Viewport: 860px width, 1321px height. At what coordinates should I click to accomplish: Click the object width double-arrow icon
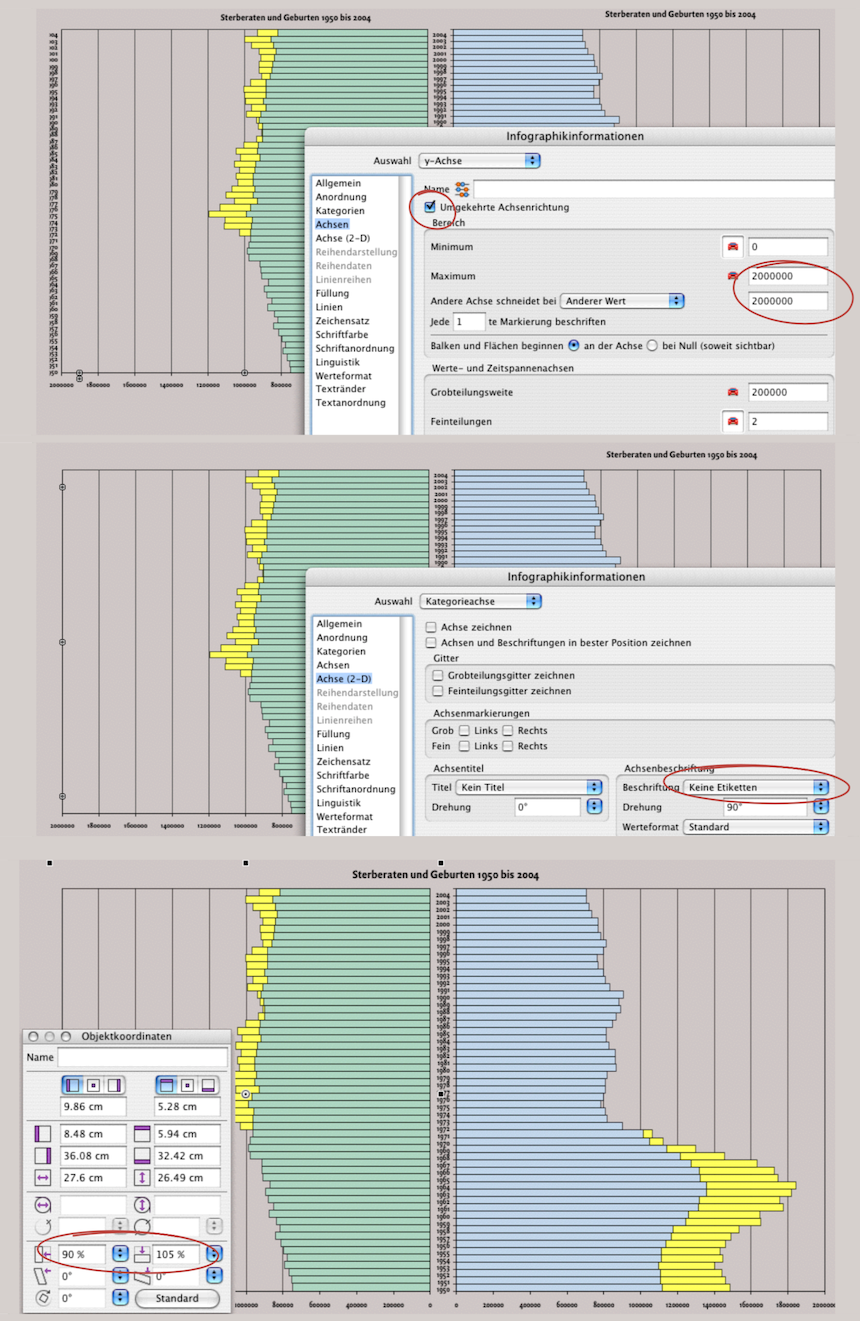click(x=42, y=1178)
